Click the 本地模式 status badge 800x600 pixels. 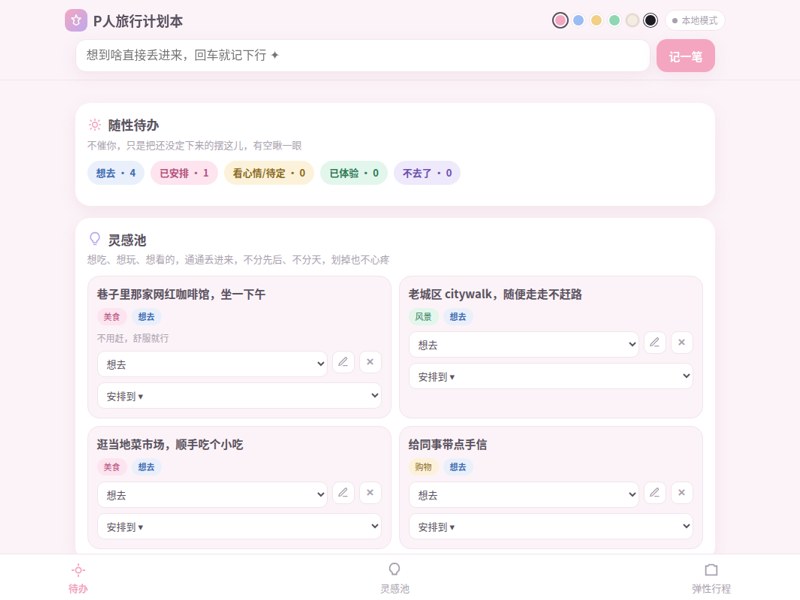695,20
